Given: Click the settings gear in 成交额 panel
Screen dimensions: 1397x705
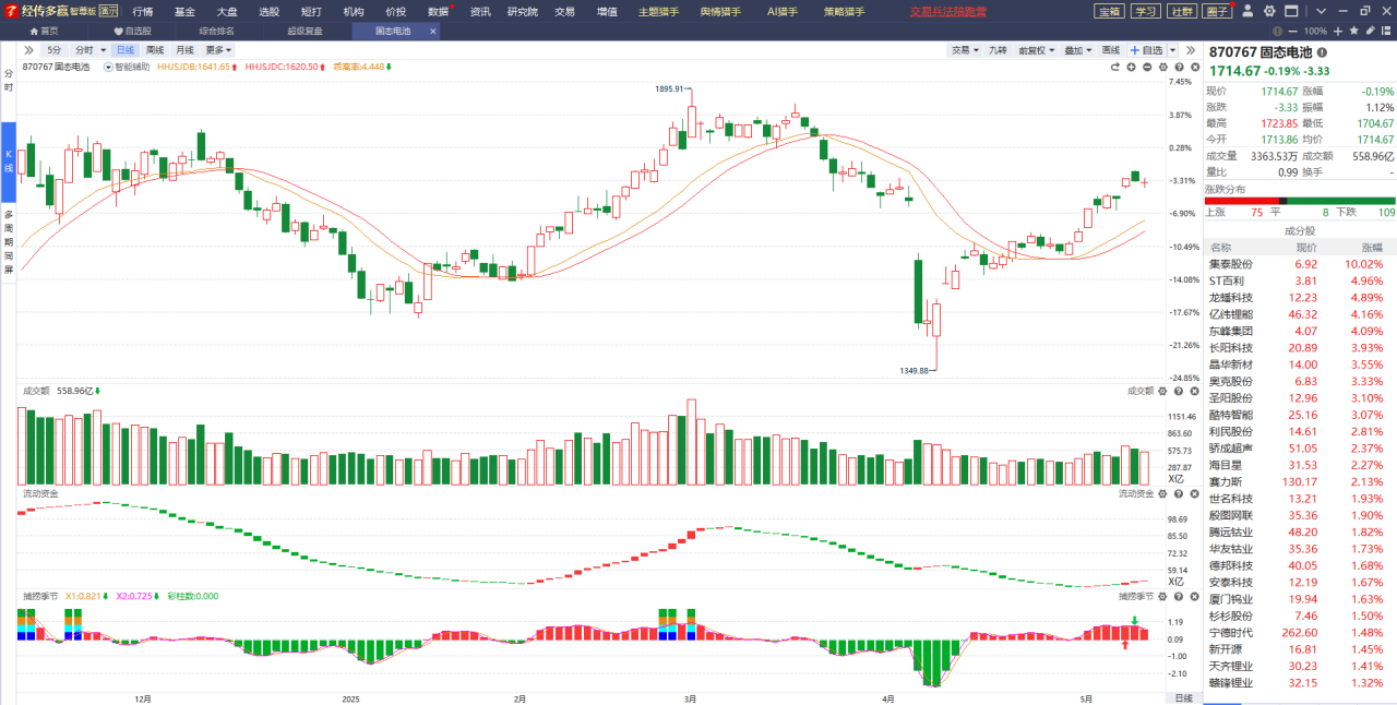Looking at the screenshot, I should tap(1162, 391).
